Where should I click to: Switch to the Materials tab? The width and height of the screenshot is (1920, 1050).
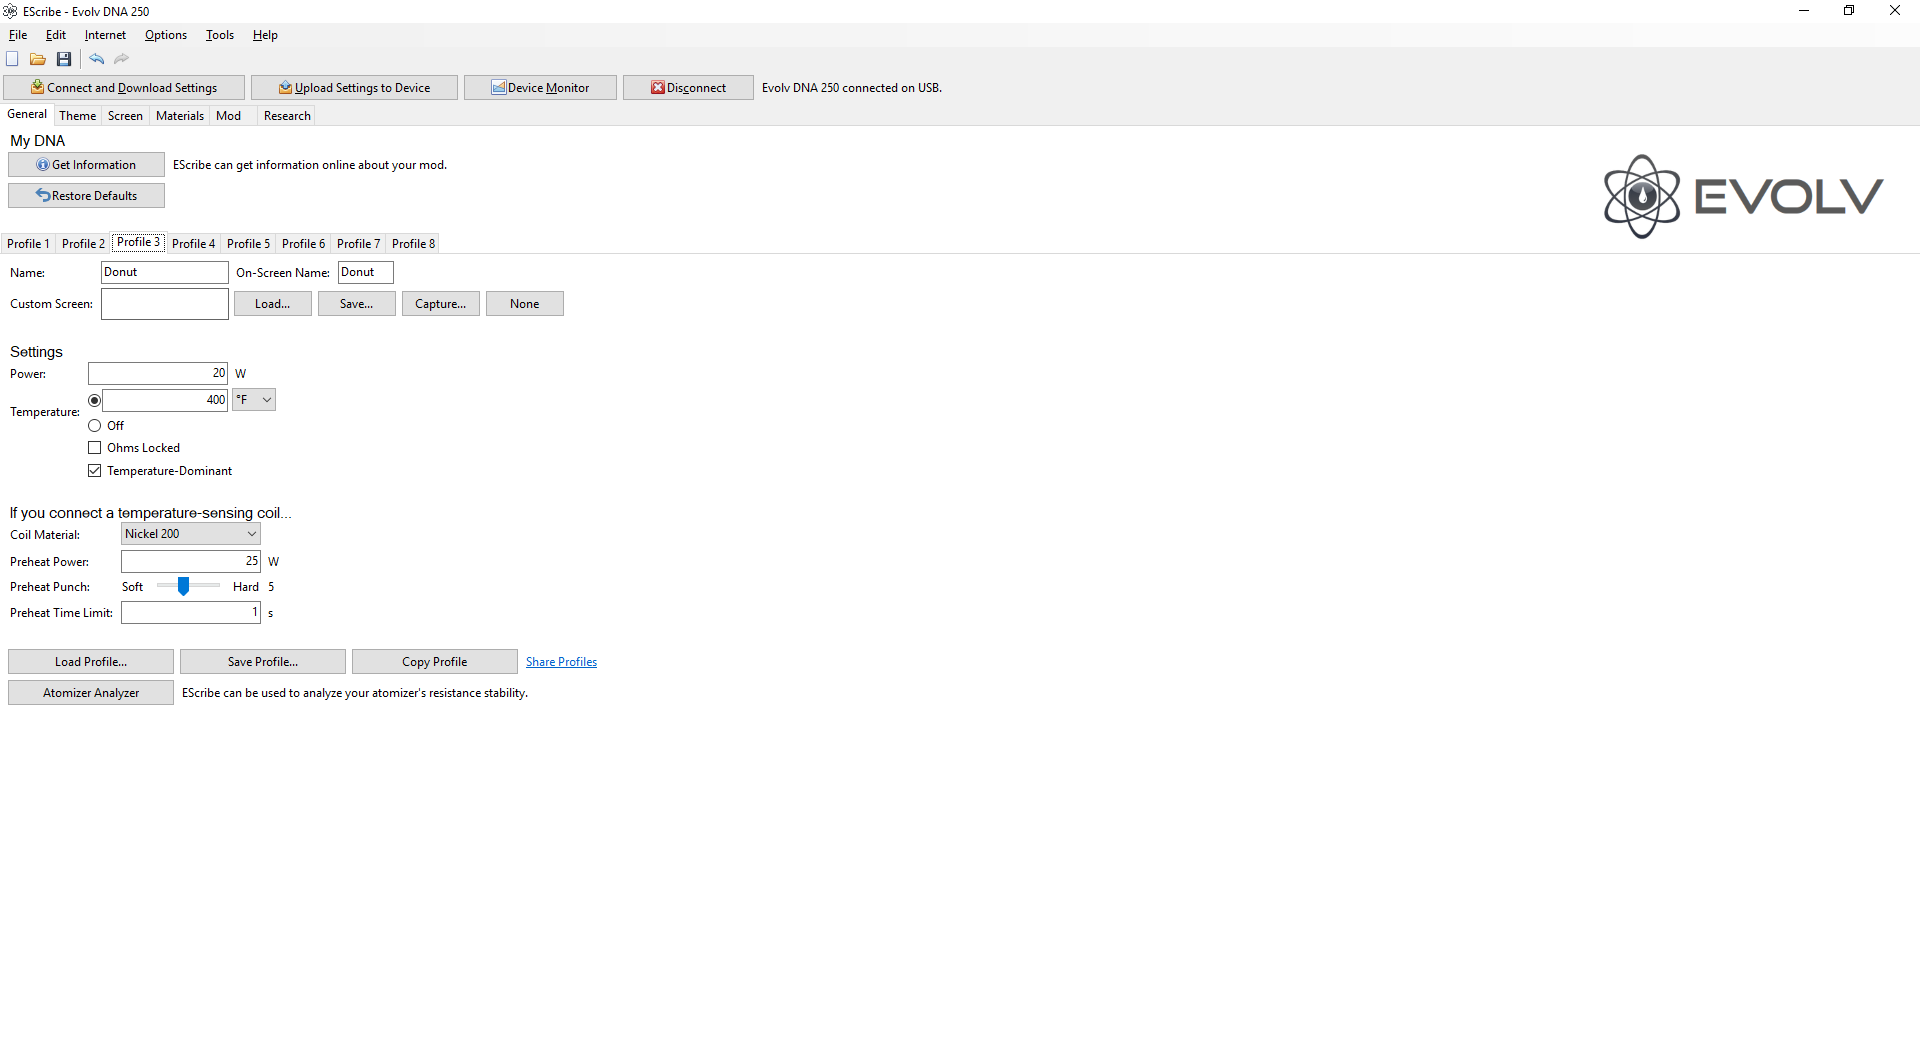(180, 116)
